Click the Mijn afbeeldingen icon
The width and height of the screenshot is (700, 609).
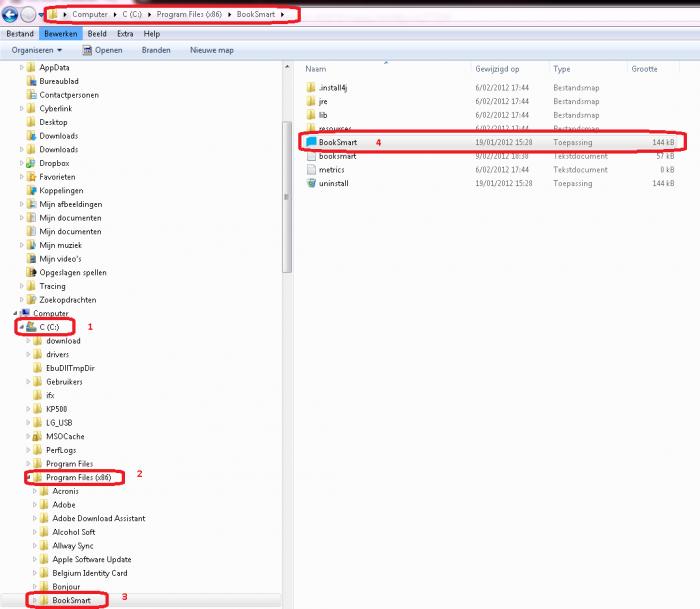tap(31, 204)
